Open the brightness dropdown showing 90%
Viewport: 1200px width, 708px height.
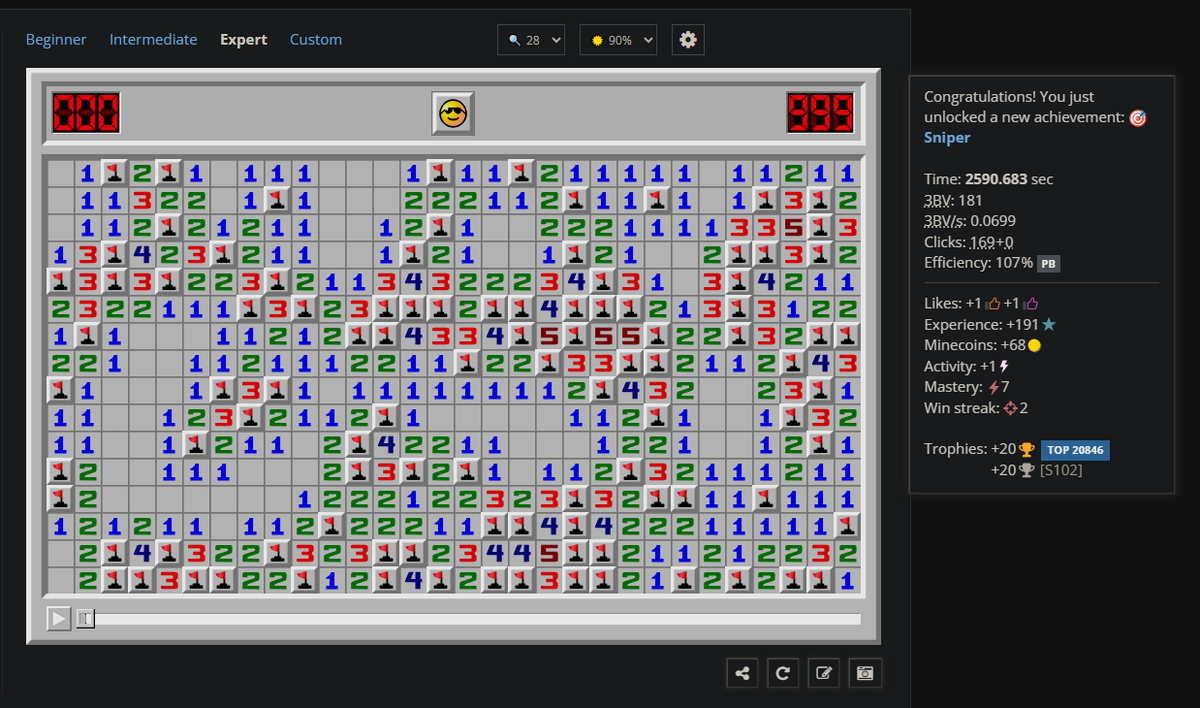click(618, 40)
